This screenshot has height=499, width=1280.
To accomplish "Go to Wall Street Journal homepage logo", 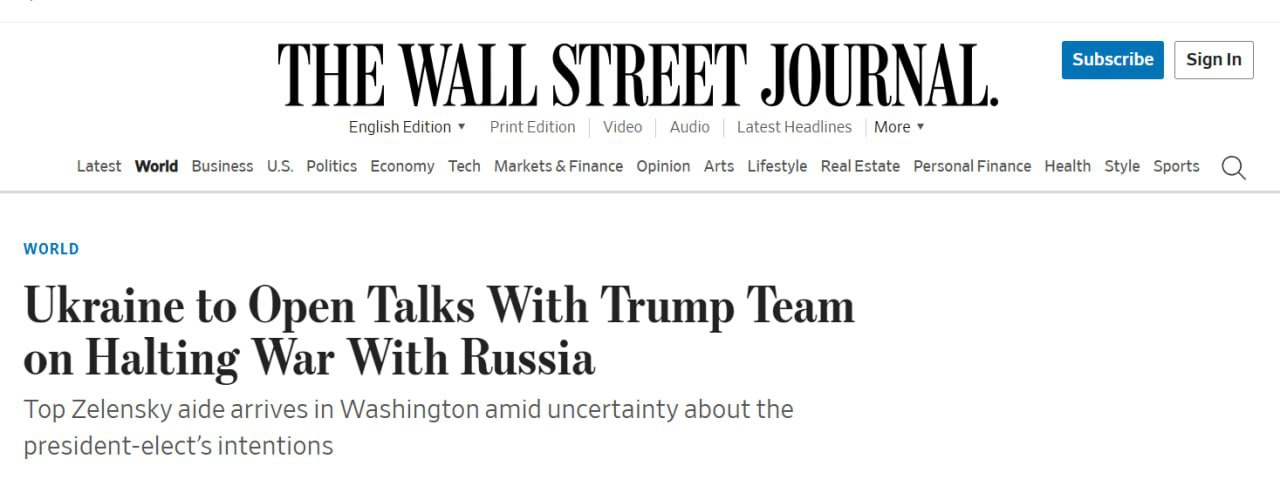I will coord(638,75).
